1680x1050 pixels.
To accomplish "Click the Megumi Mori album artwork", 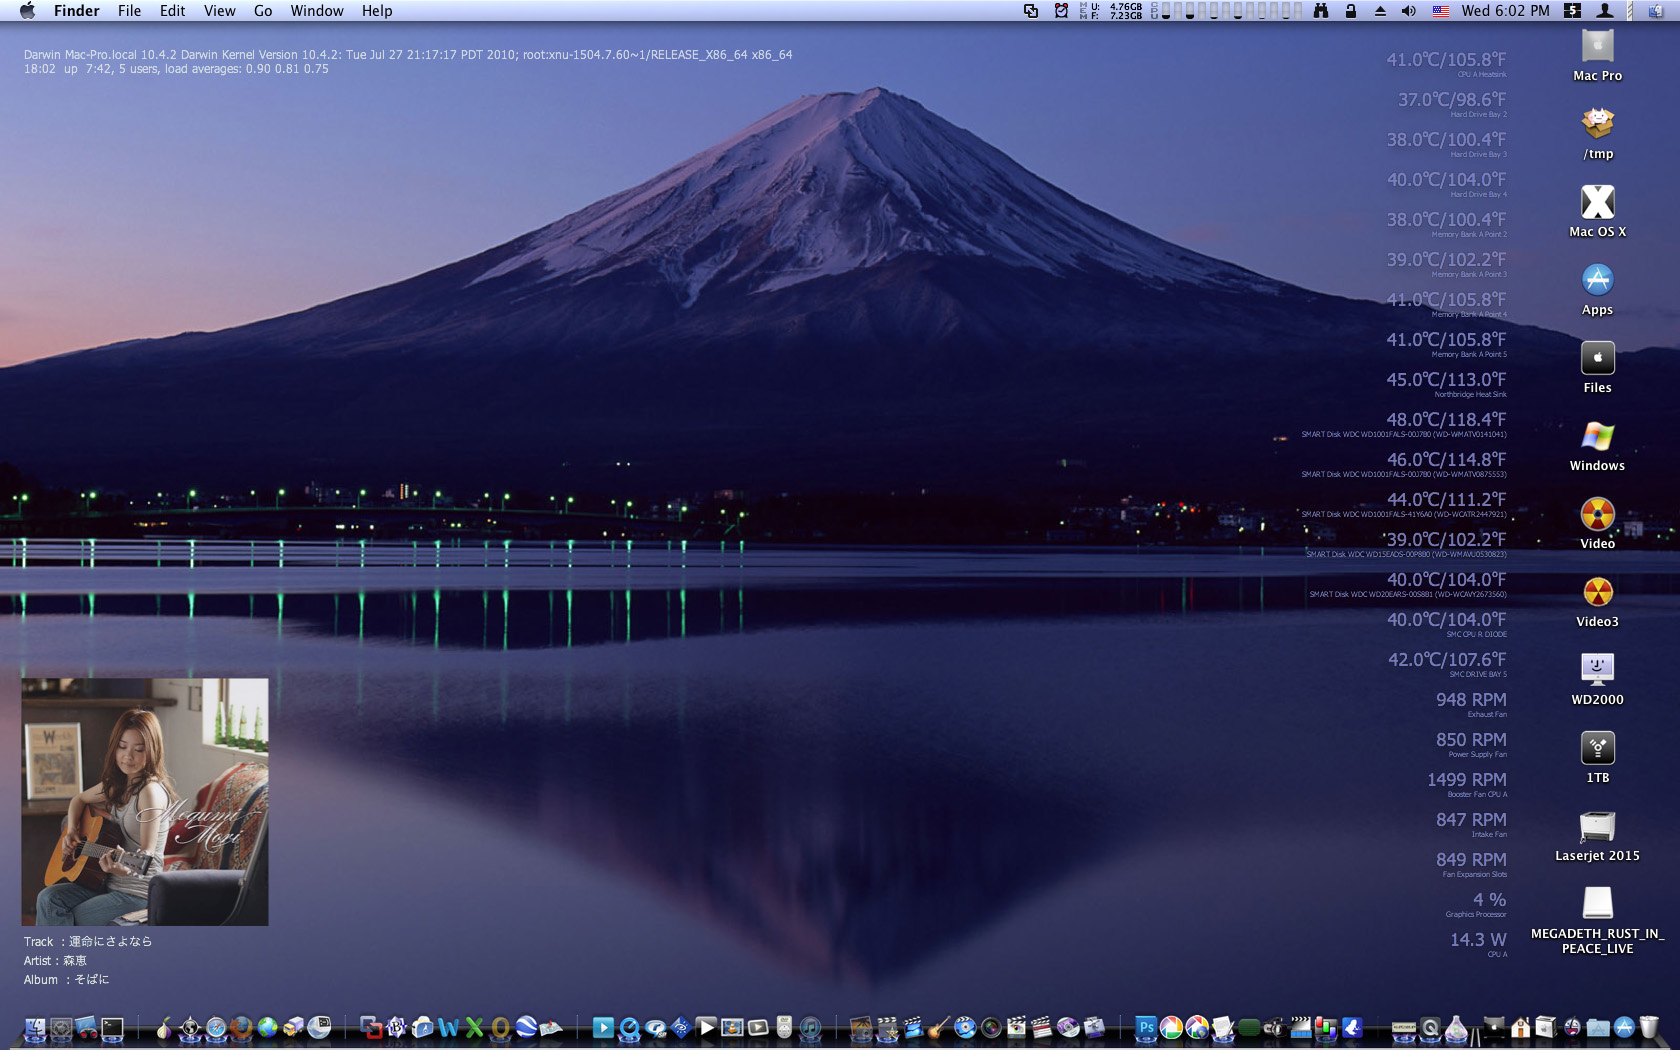I will 145,801.
